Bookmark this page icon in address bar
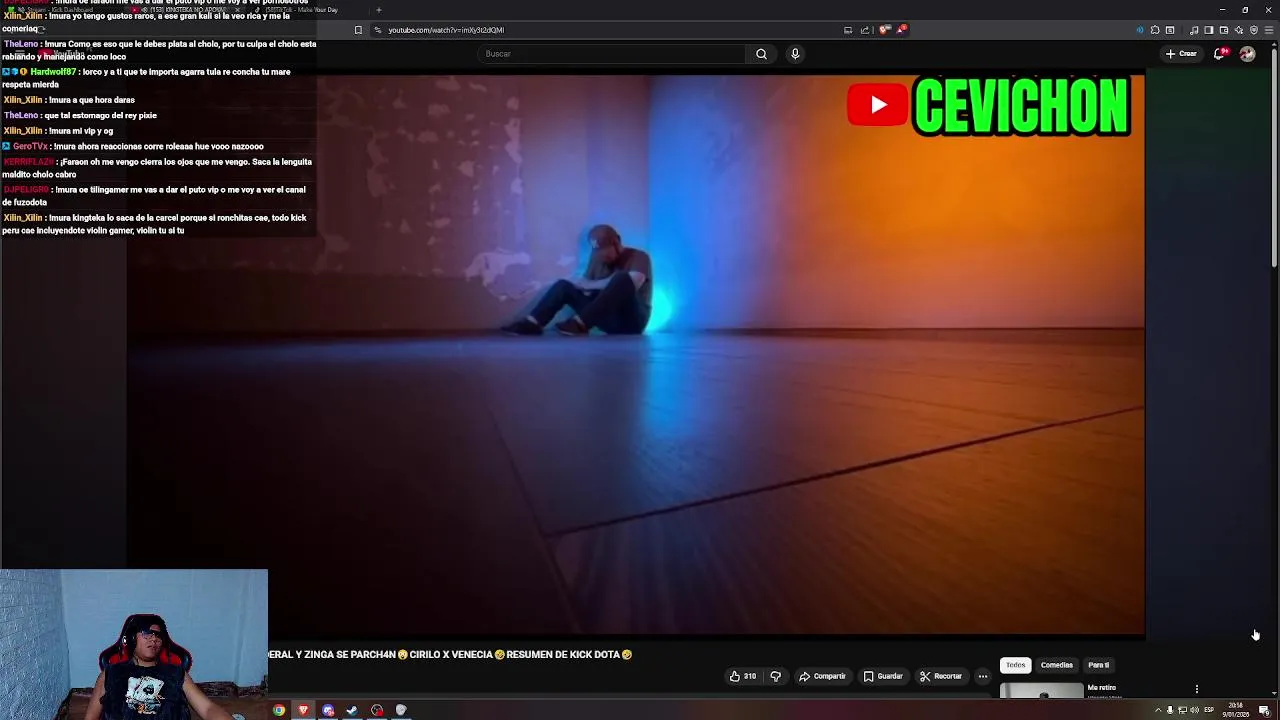The height and width of the screenshot is (720, 1280). pos(358,30)
